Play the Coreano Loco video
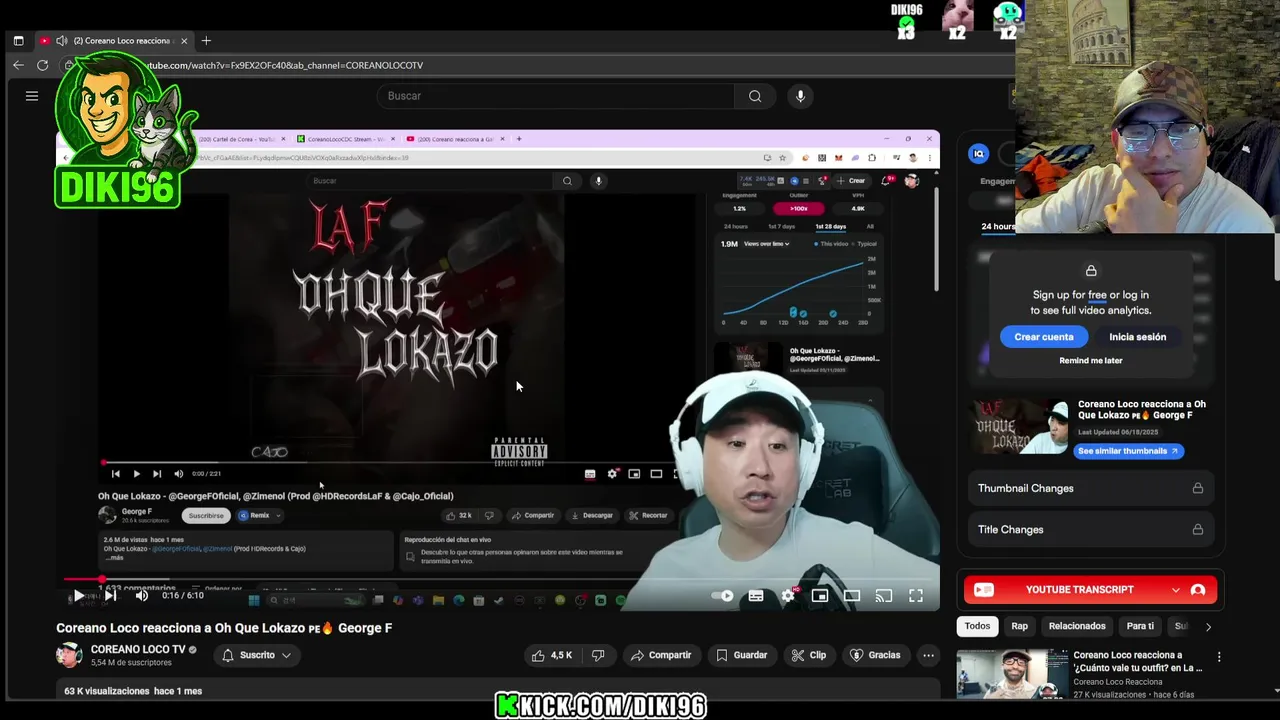 (79, 596)
